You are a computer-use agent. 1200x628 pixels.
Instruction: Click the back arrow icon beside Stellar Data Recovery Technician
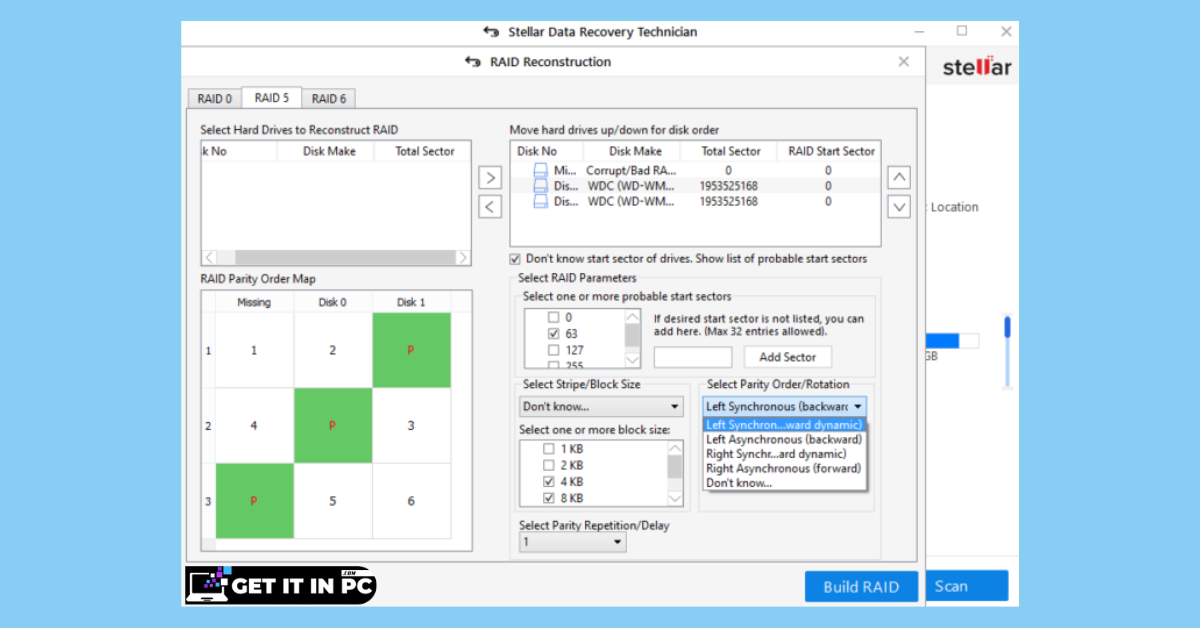pyautogui.click(x=491, y=32)
